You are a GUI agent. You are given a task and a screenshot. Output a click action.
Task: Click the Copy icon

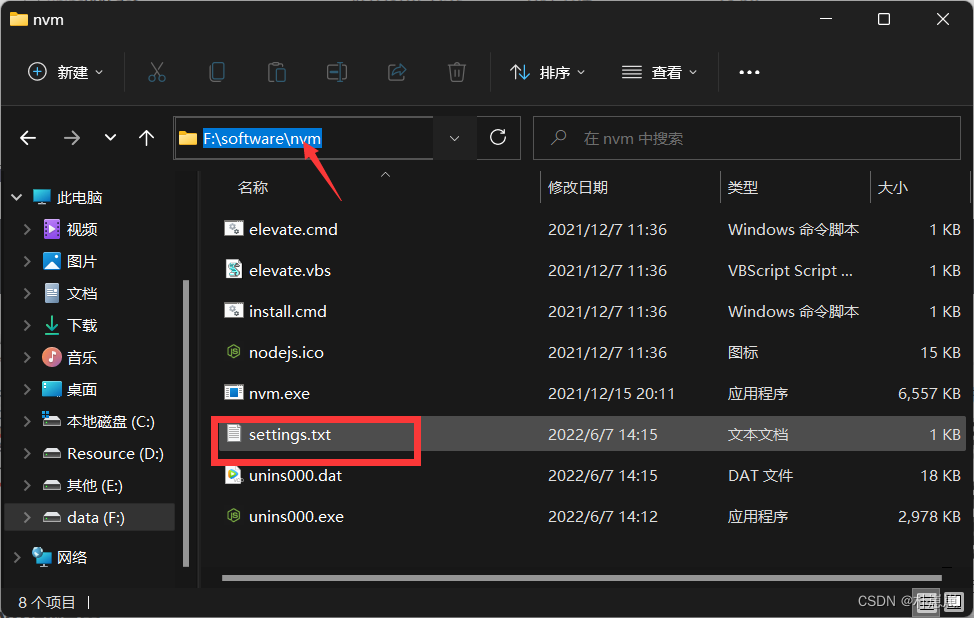tap(216, 71)
